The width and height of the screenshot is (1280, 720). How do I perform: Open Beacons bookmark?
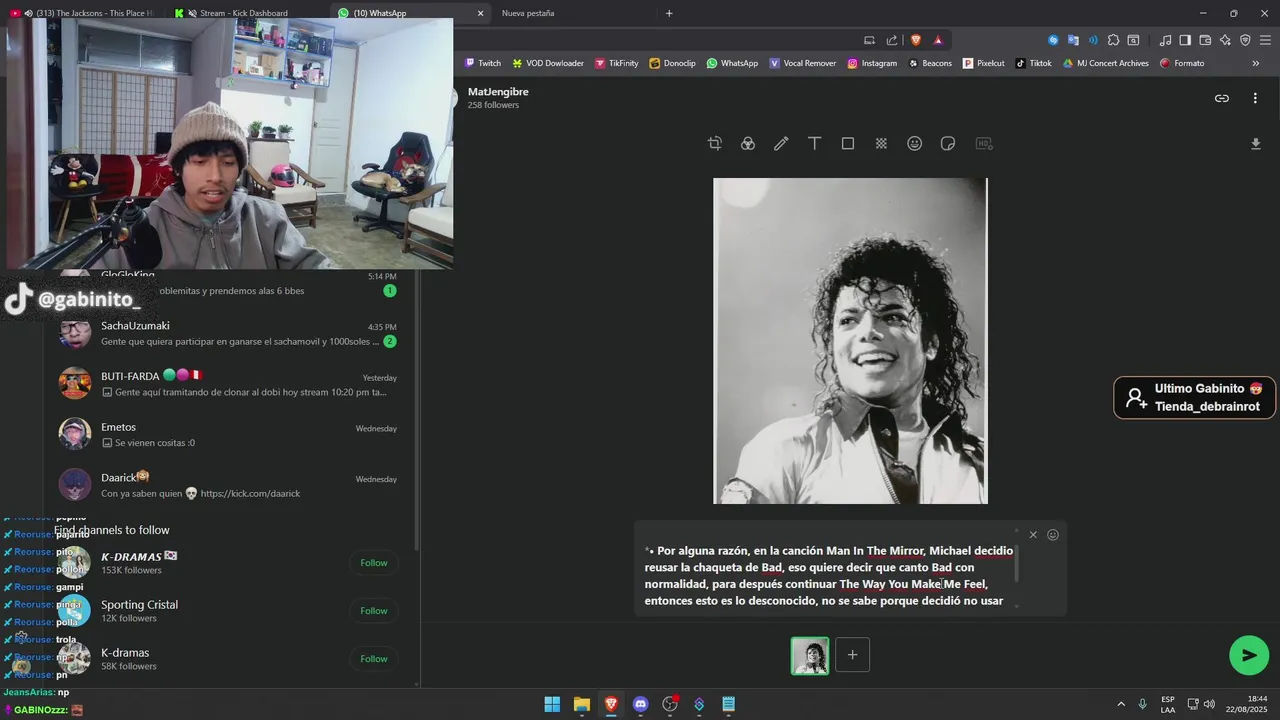coord(930,63)
